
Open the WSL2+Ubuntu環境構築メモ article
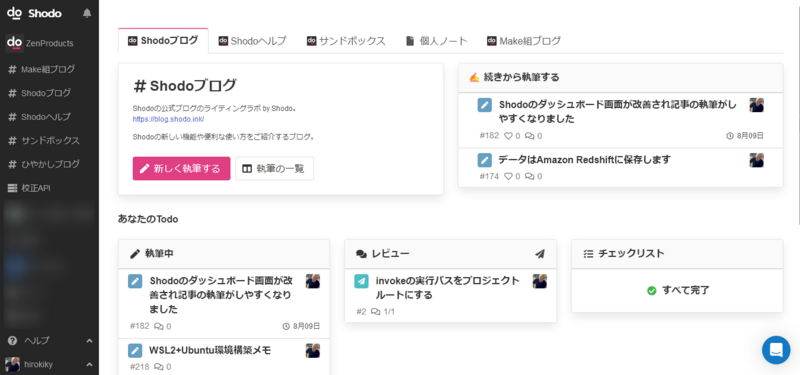tap(210, 350)
